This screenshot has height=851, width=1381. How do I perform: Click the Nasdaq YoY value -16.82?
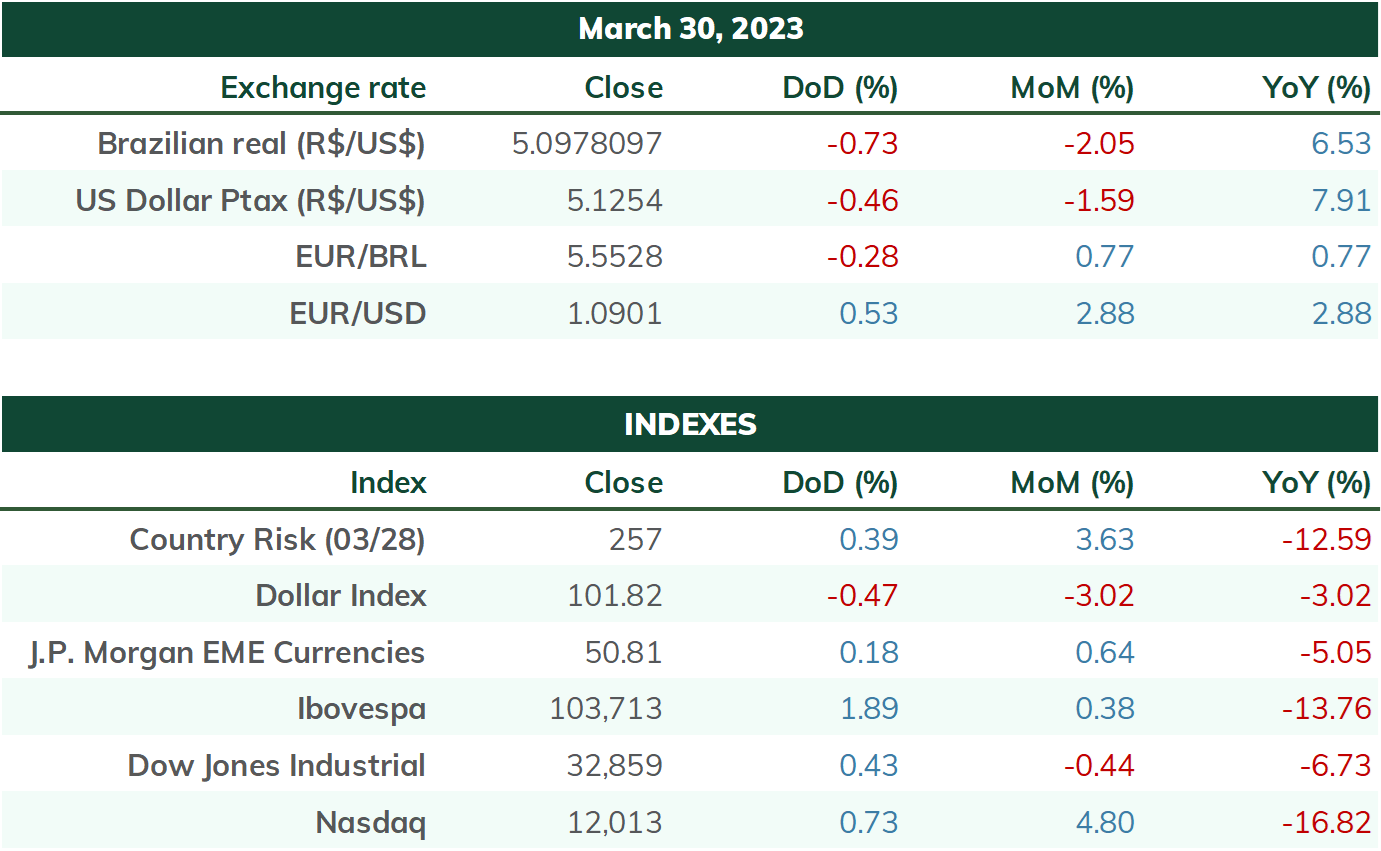1326,823
